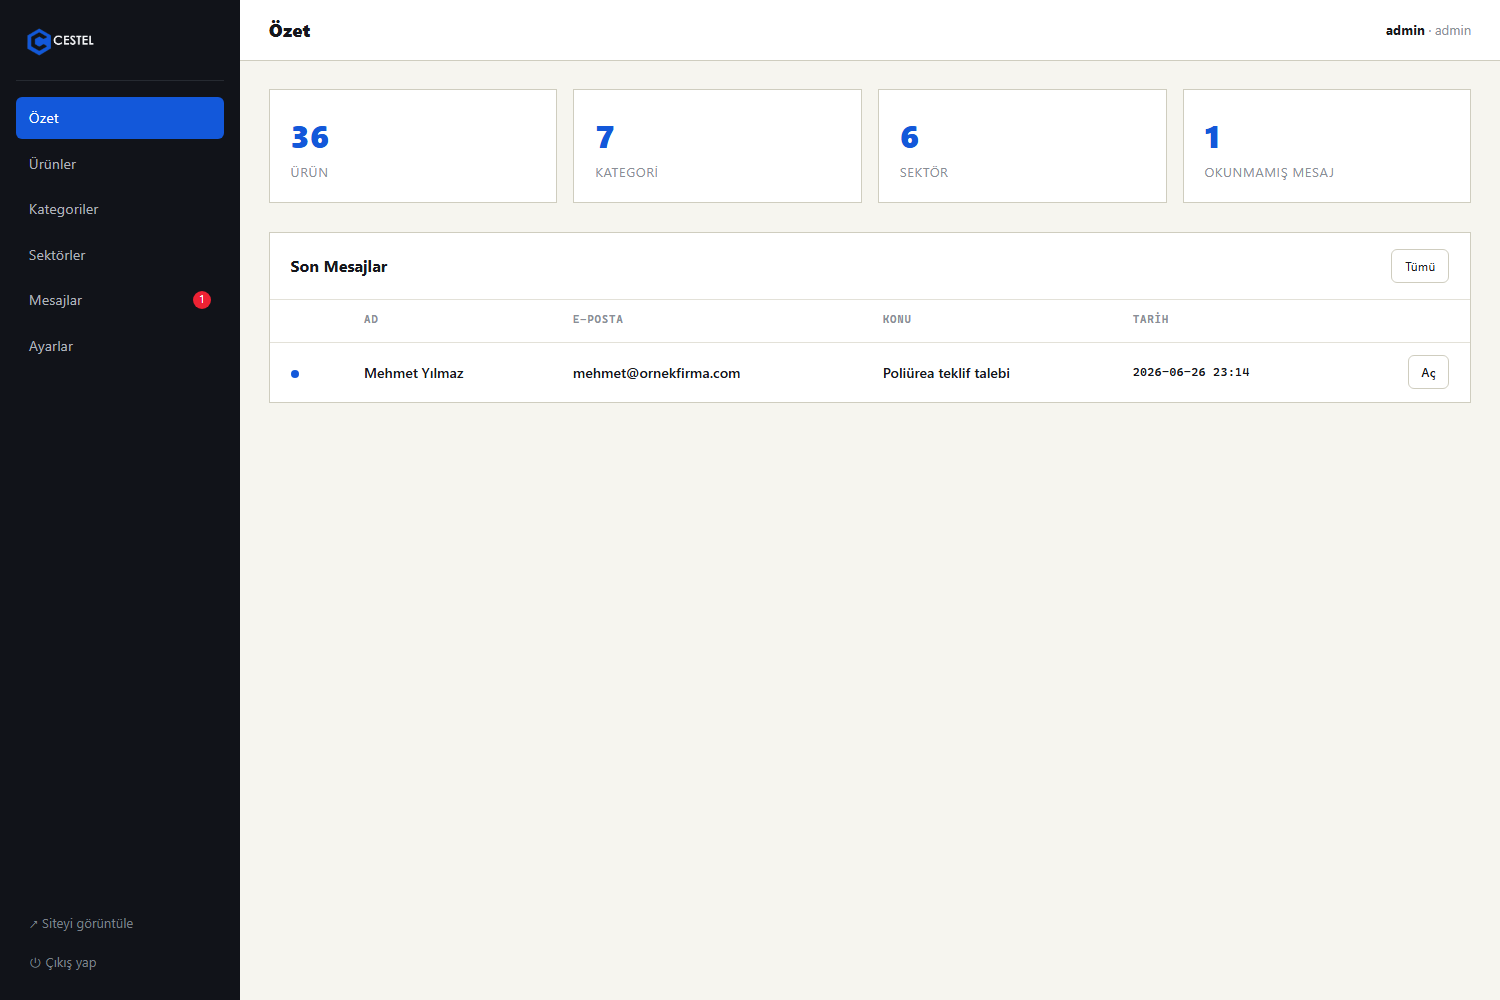This screenshot has width=1500, height=1000.
Task: Click the date 2026-06-26 23:14
Action: 1191,372
